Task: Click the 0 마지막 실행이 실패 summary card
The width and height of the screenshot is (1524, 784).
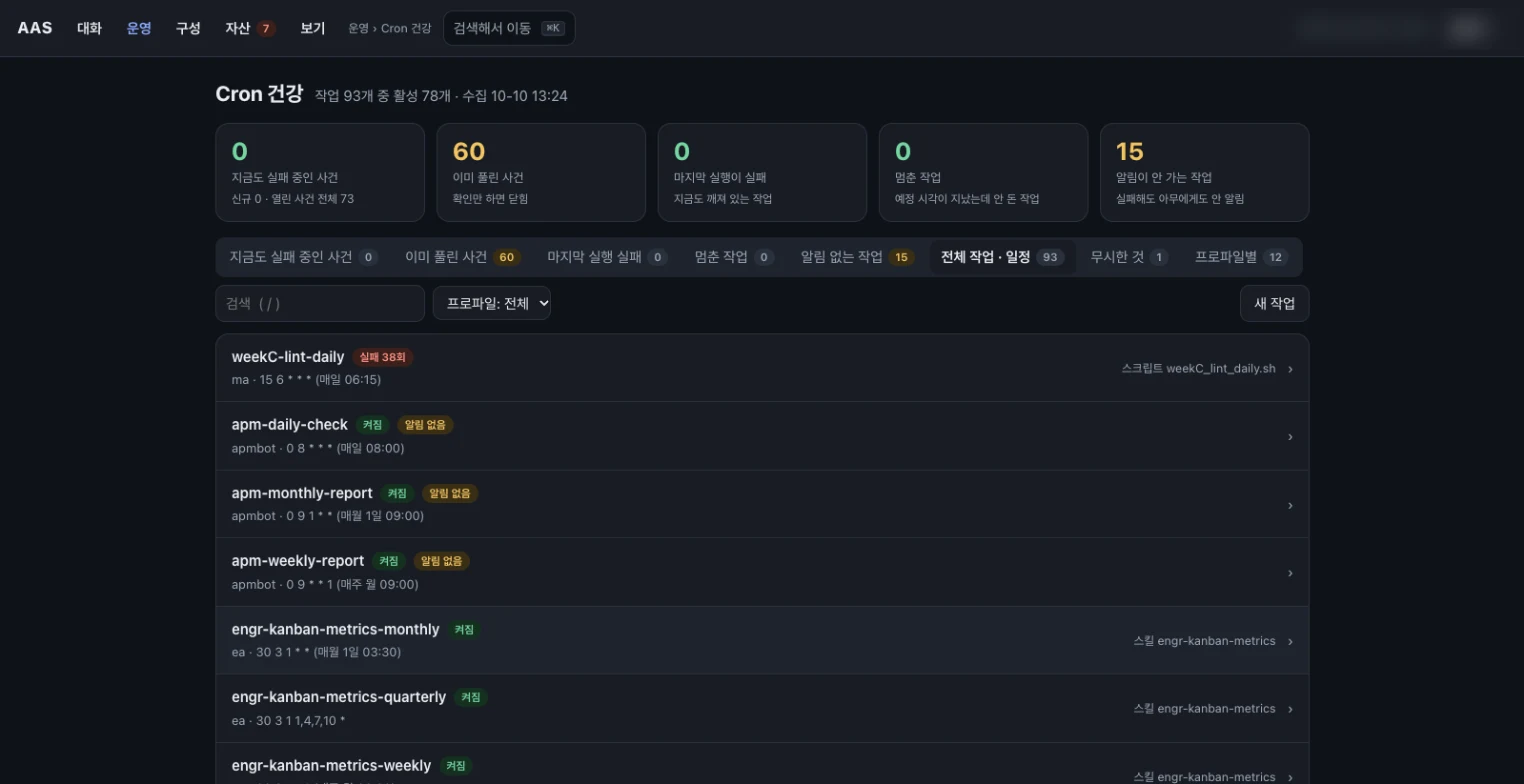Action: [762, 172]
